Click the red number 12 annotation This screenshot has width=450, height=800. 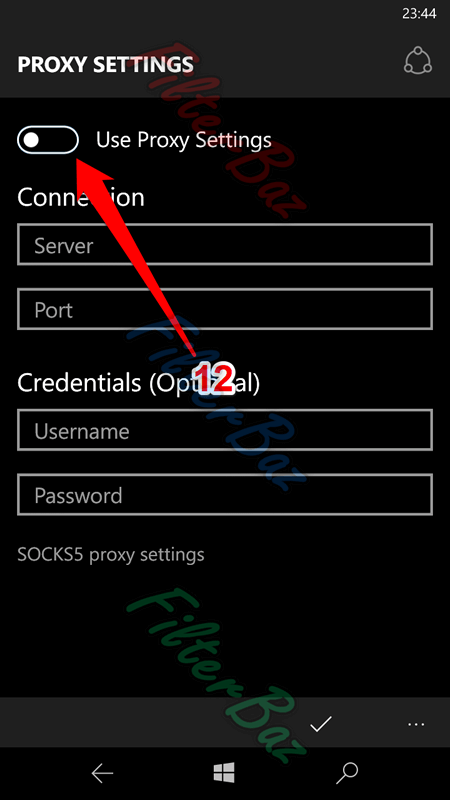pyautogui.click(x=214, y=379)
